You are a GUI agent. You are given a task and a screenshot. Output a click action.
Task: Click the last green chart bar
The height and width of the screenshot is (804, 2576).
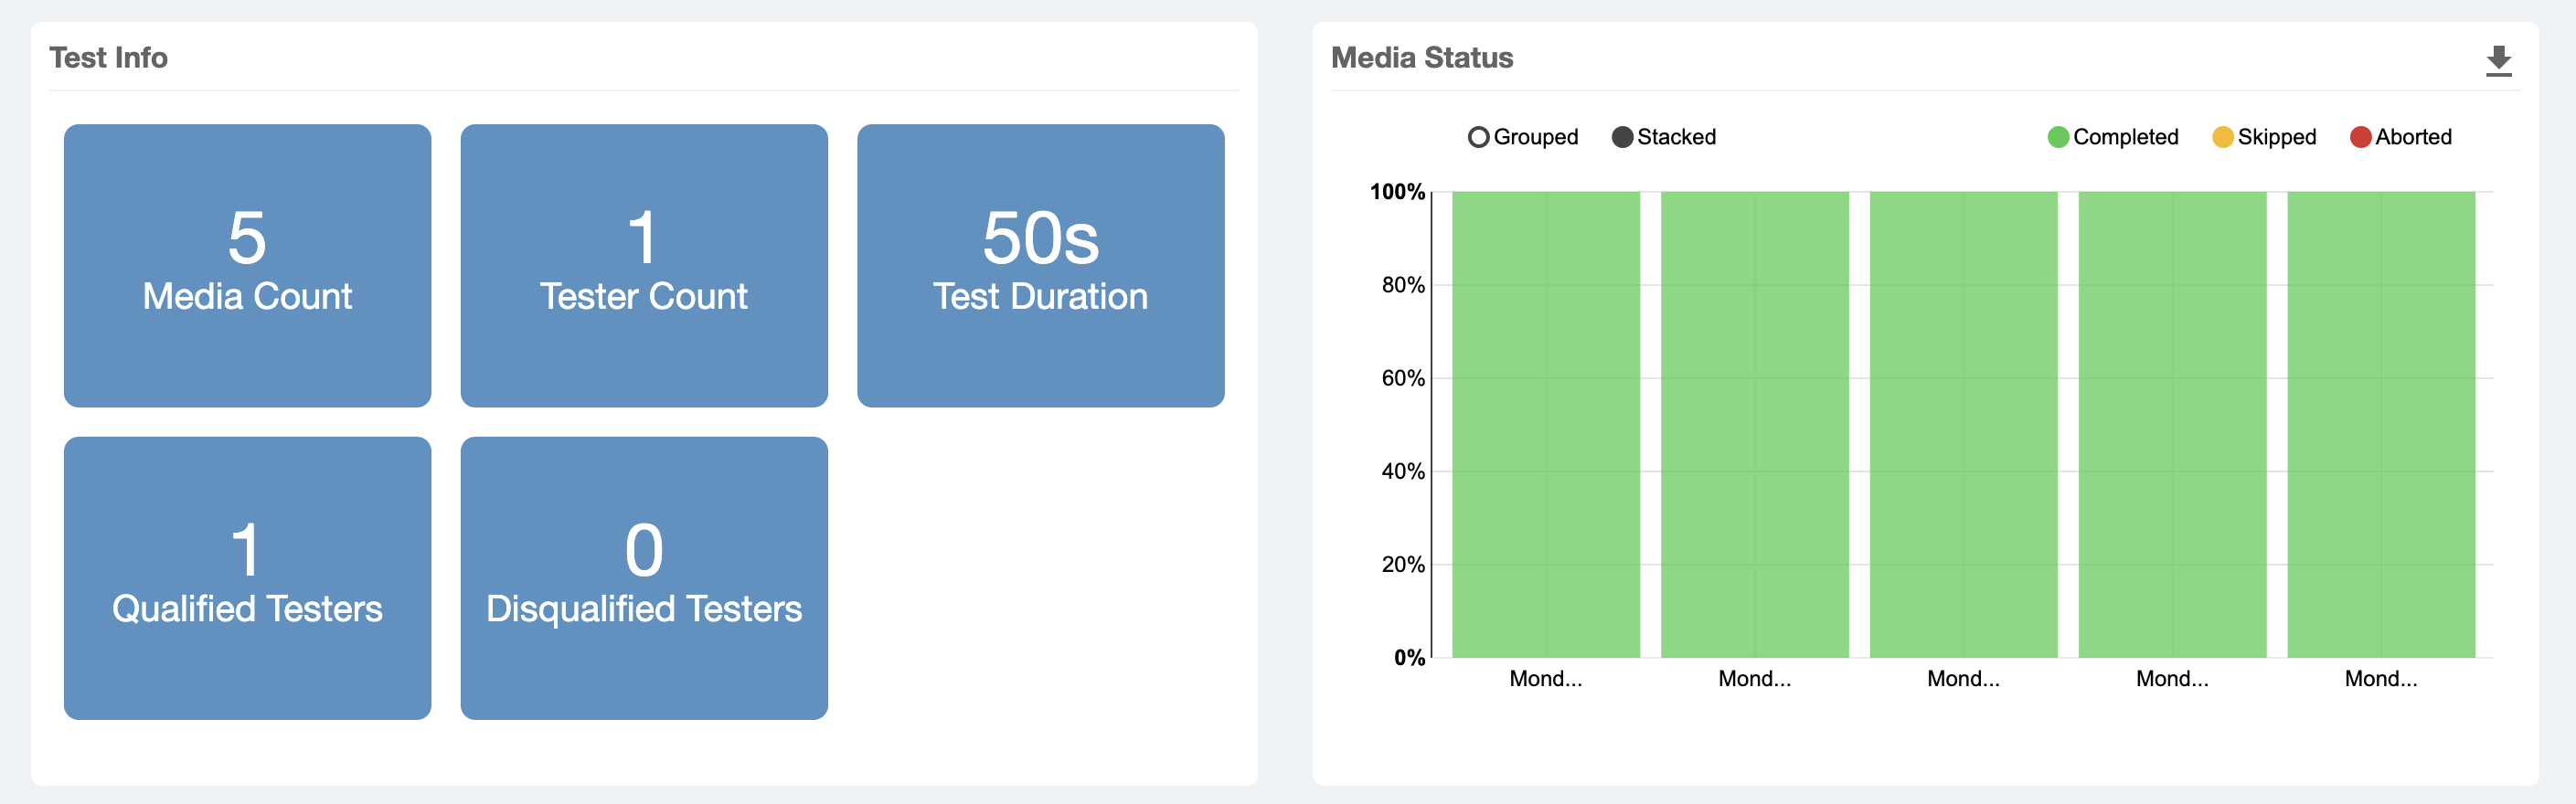click(x=2381, y=424)
